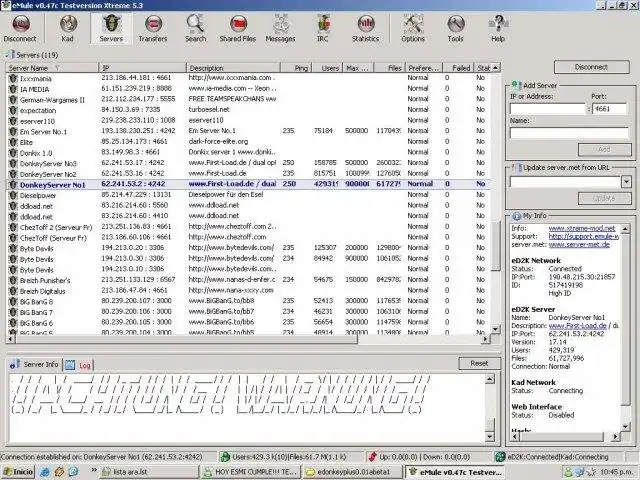Sort servers by Ping column
640x480 pixels.
click(297, 68)
